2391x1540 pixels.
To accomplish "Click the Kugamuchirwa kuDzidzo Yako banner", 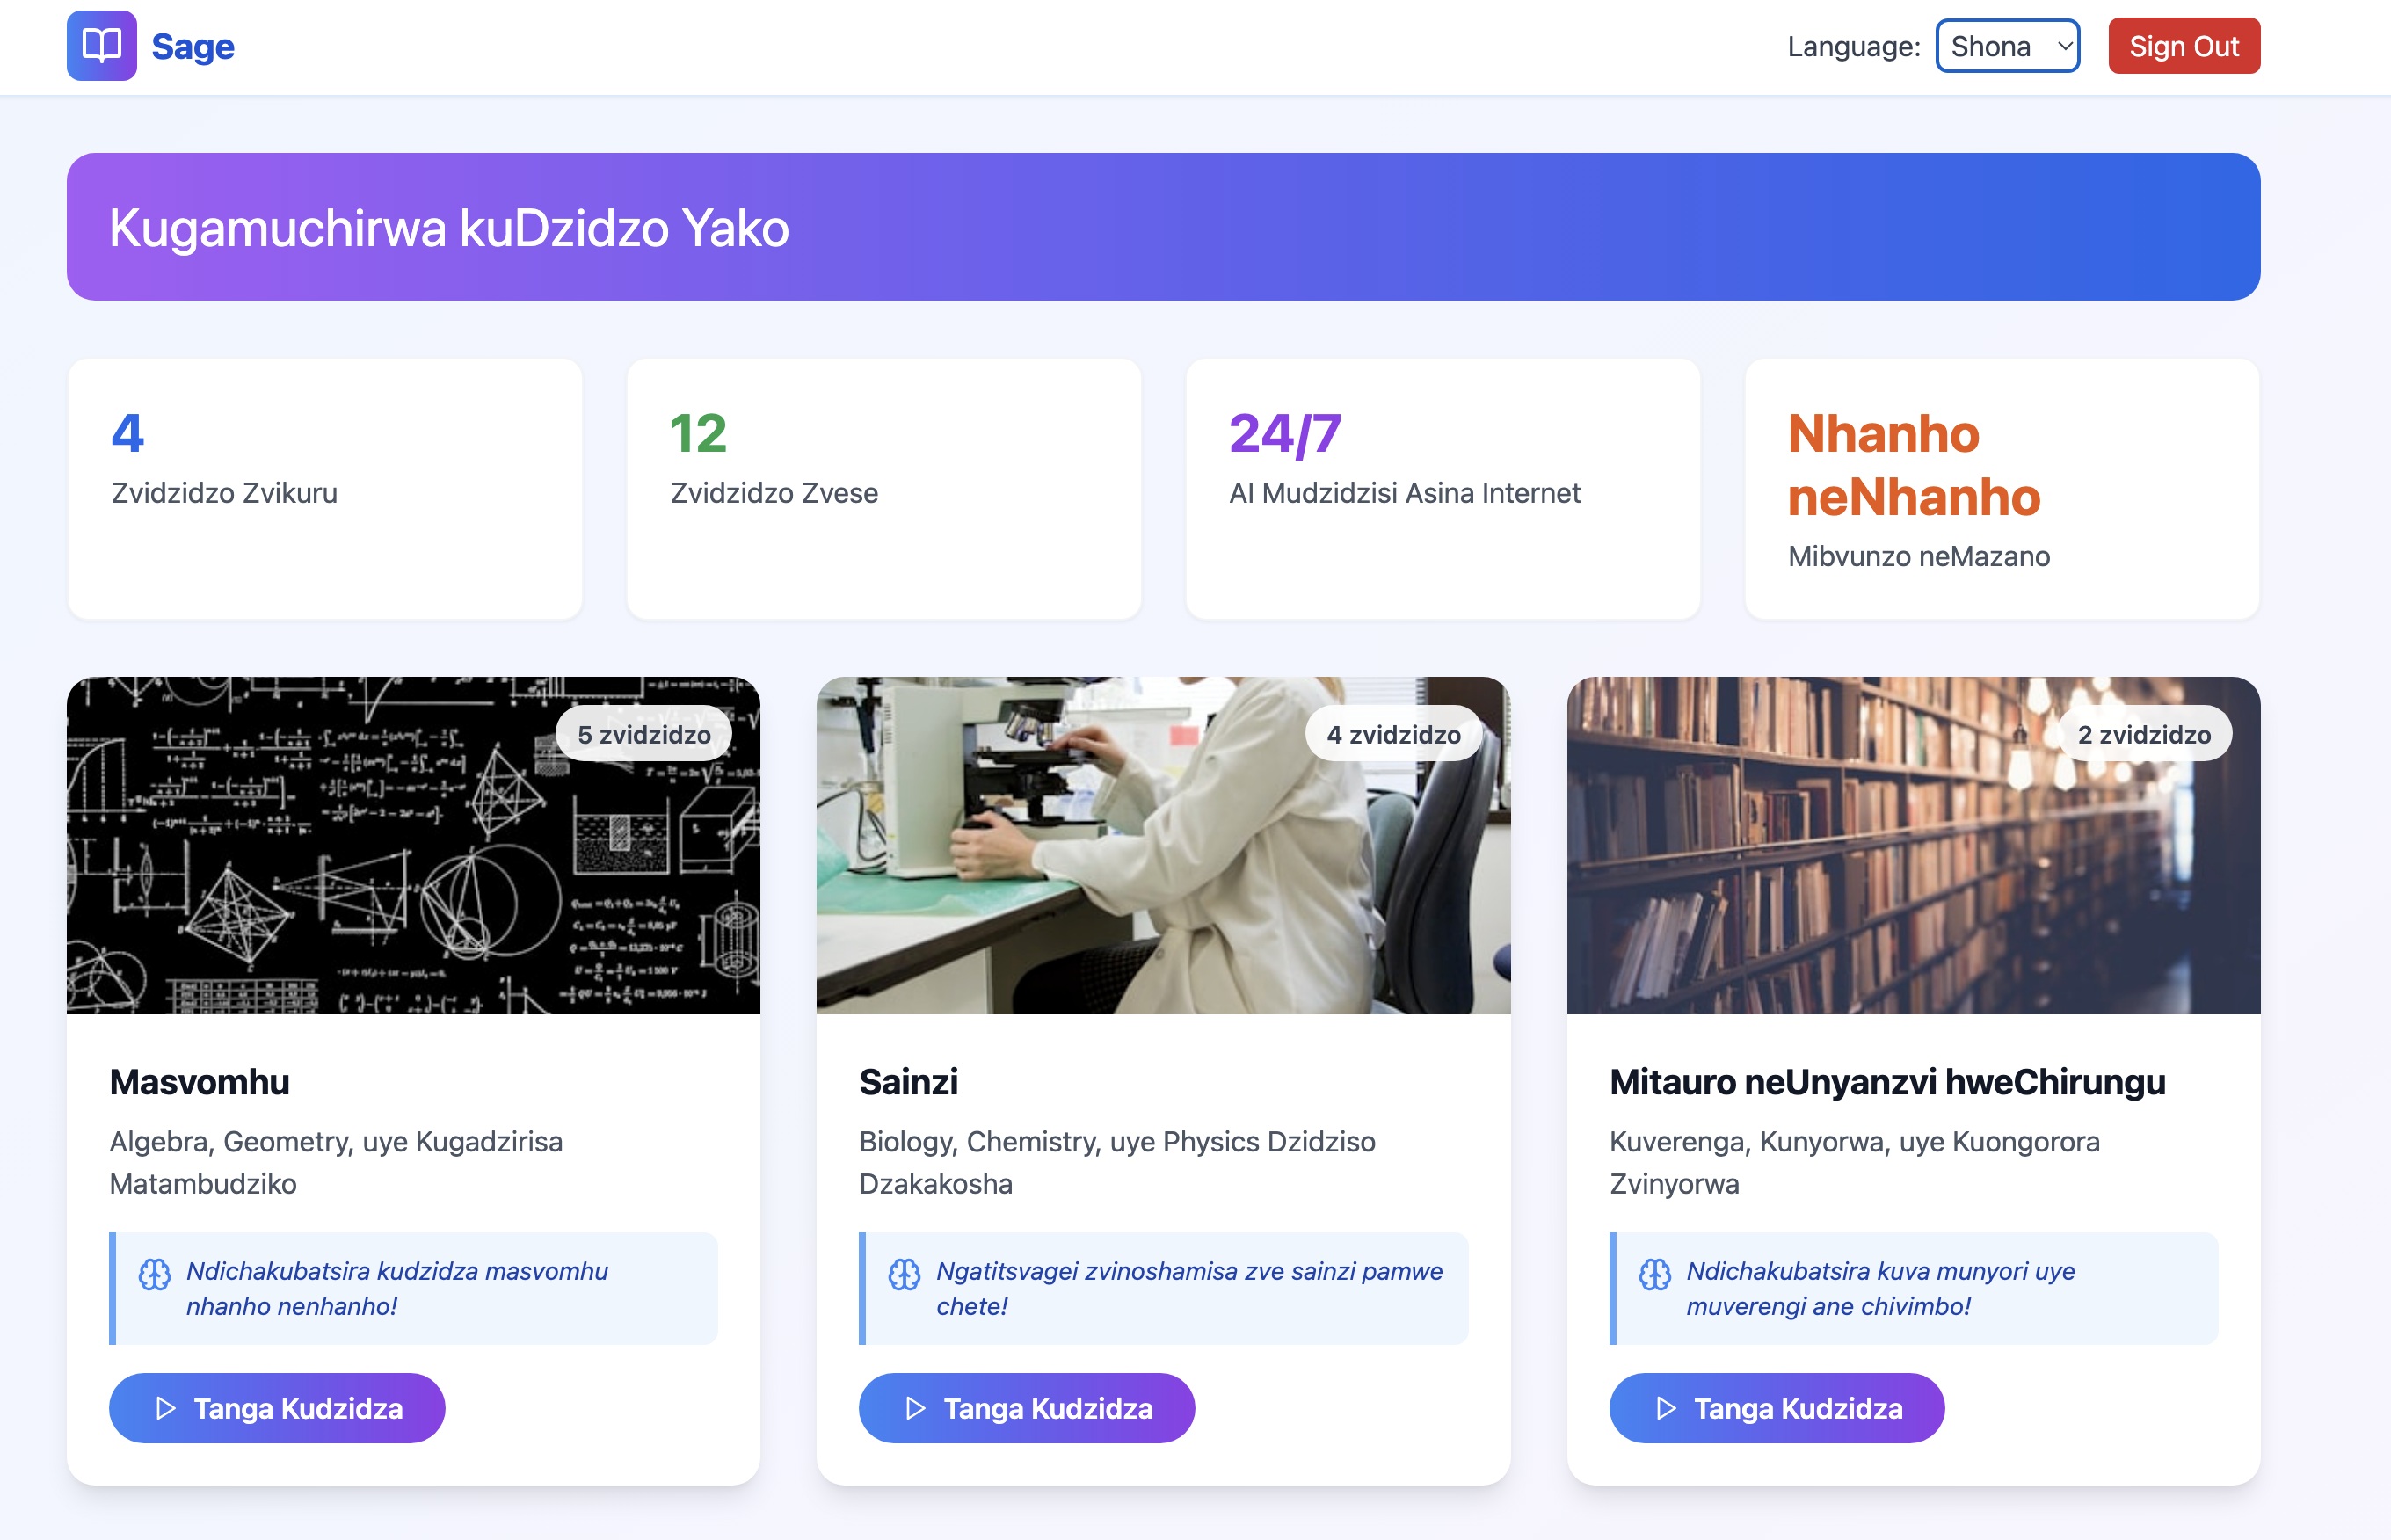I will coord(1162,227).
